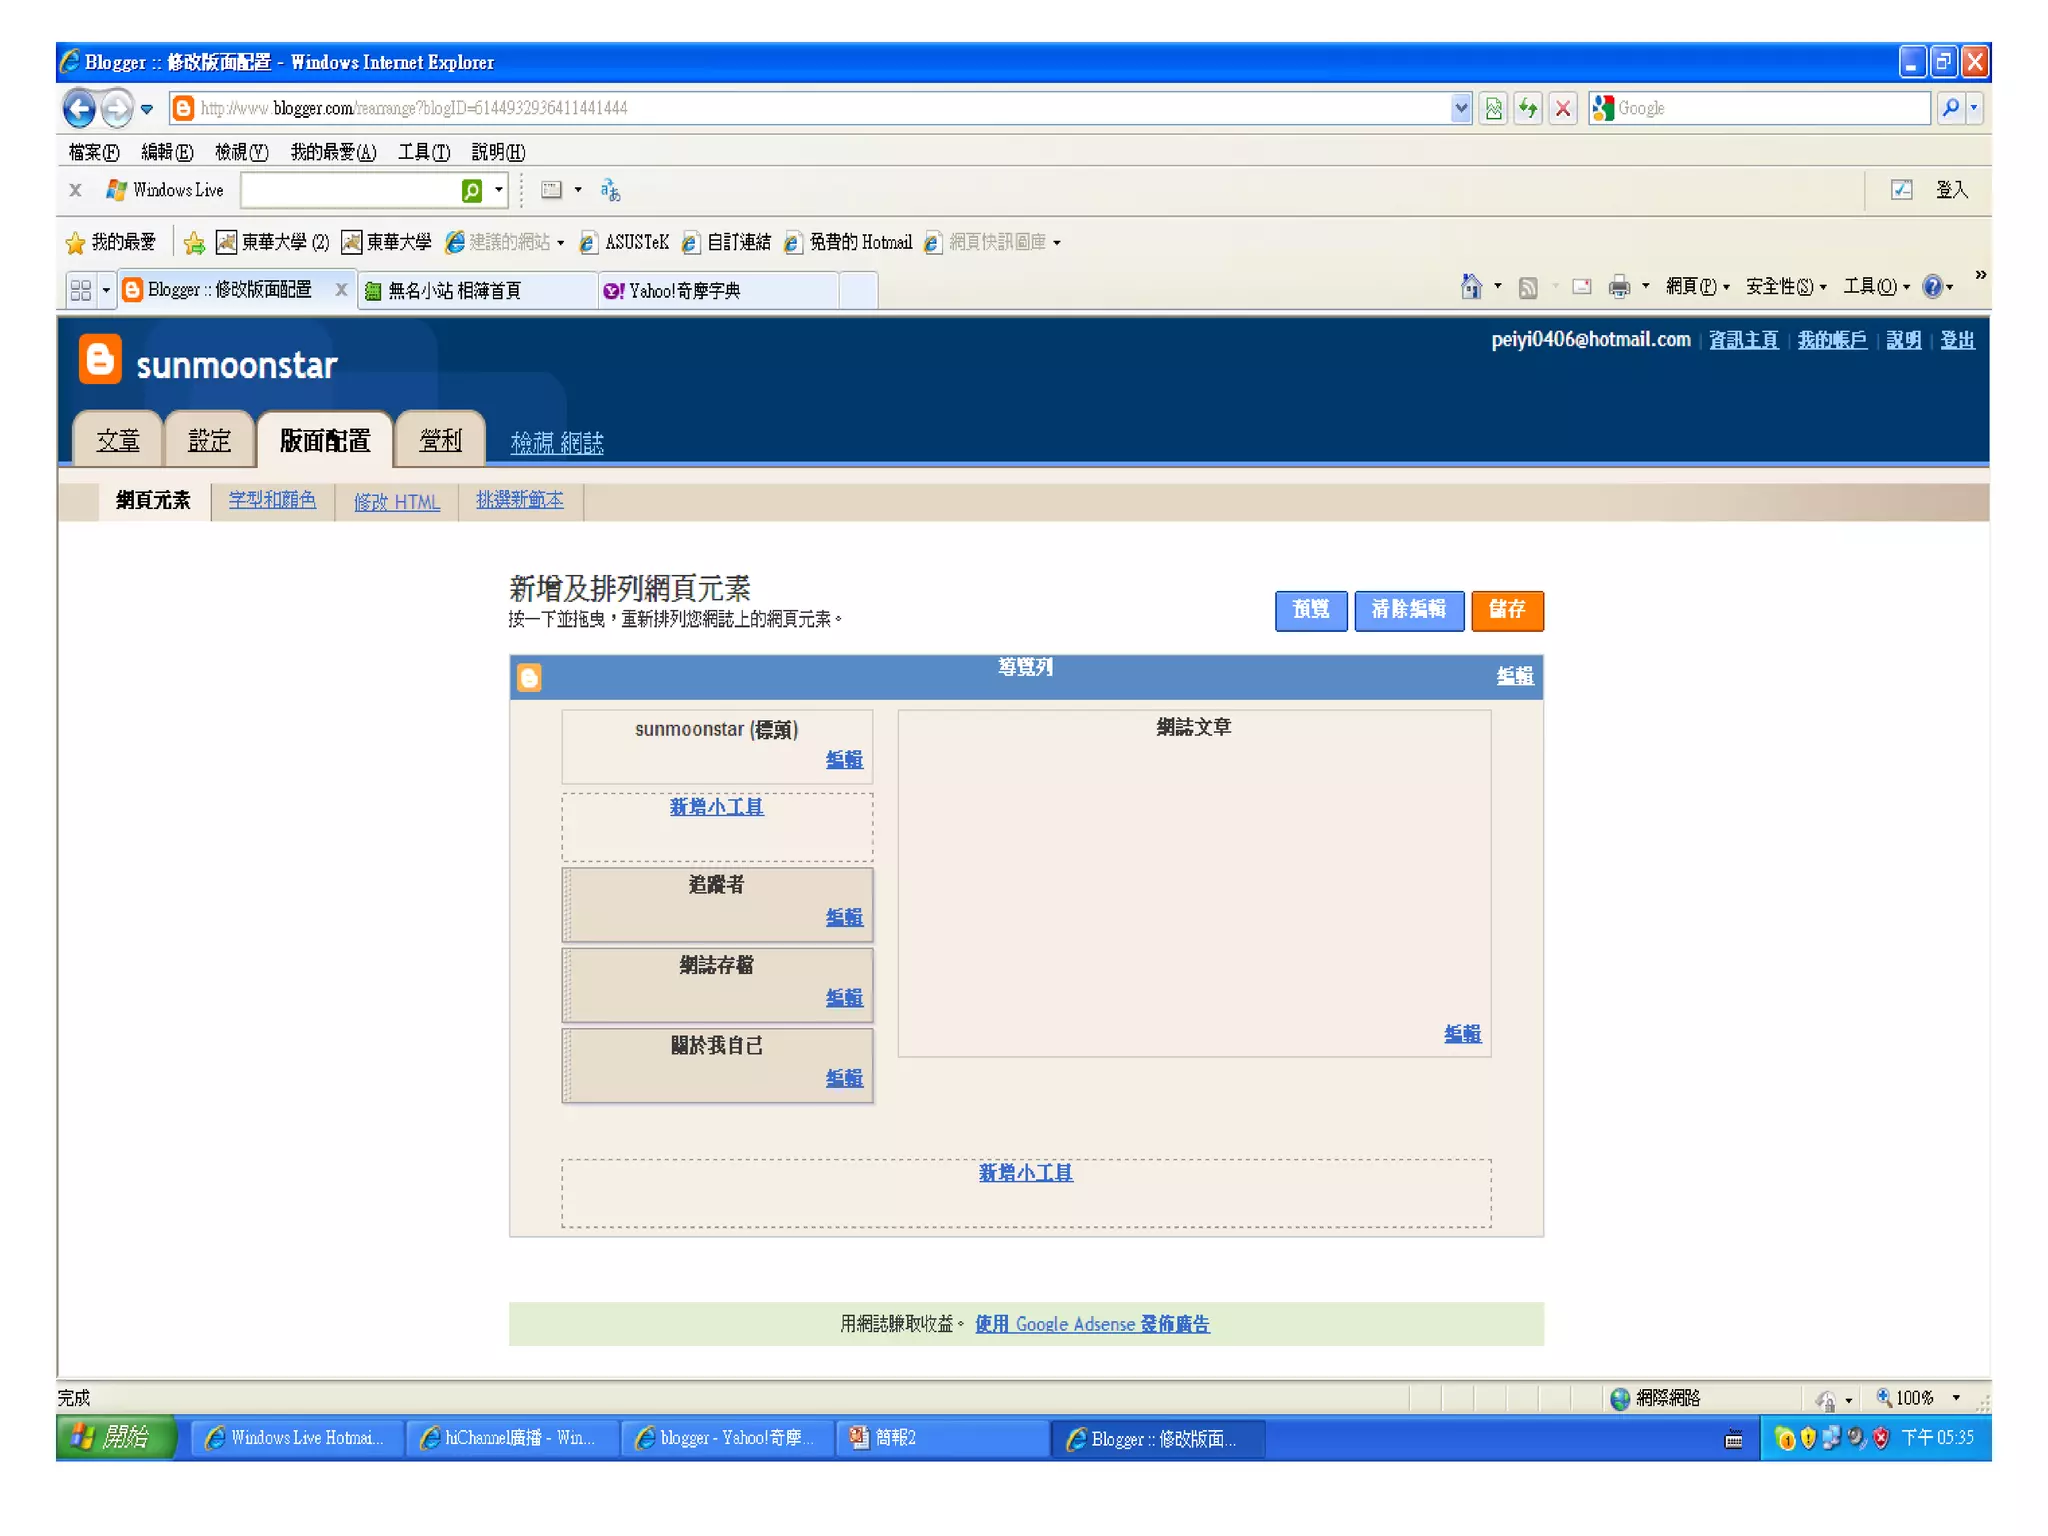Open the 我的最愛 menu in menu bar

coord(333,152)
